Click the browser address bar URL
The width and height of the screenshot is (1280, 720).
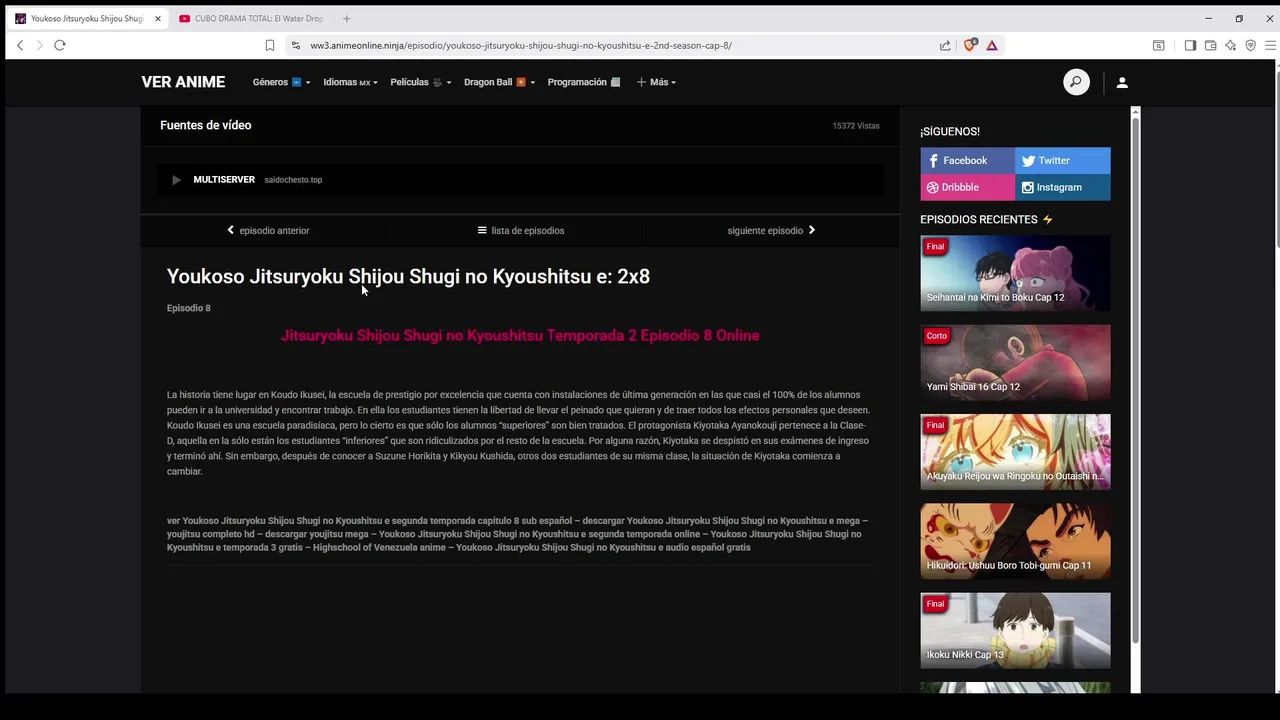click(x=520, y=45)
